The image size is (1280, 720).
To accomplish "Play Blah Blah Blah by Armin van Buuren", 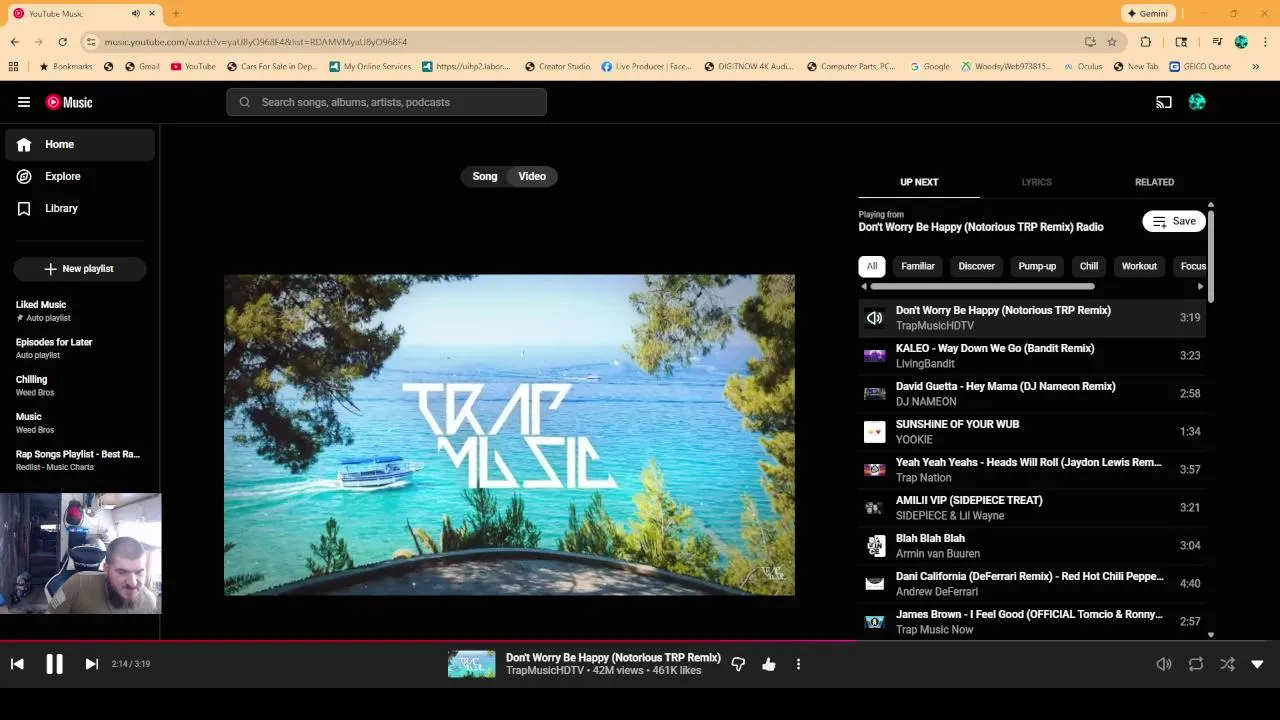I will 1032,545.
